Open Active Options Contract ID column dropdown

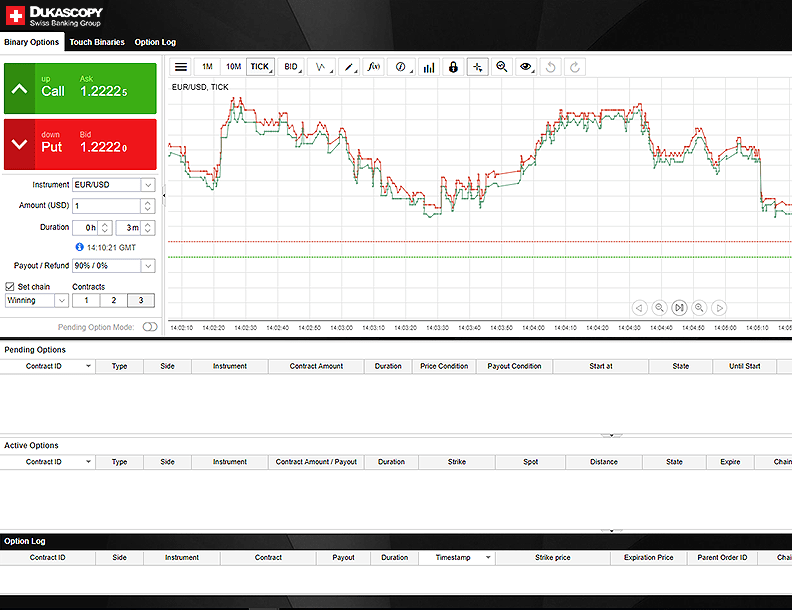tap(88, 462)
